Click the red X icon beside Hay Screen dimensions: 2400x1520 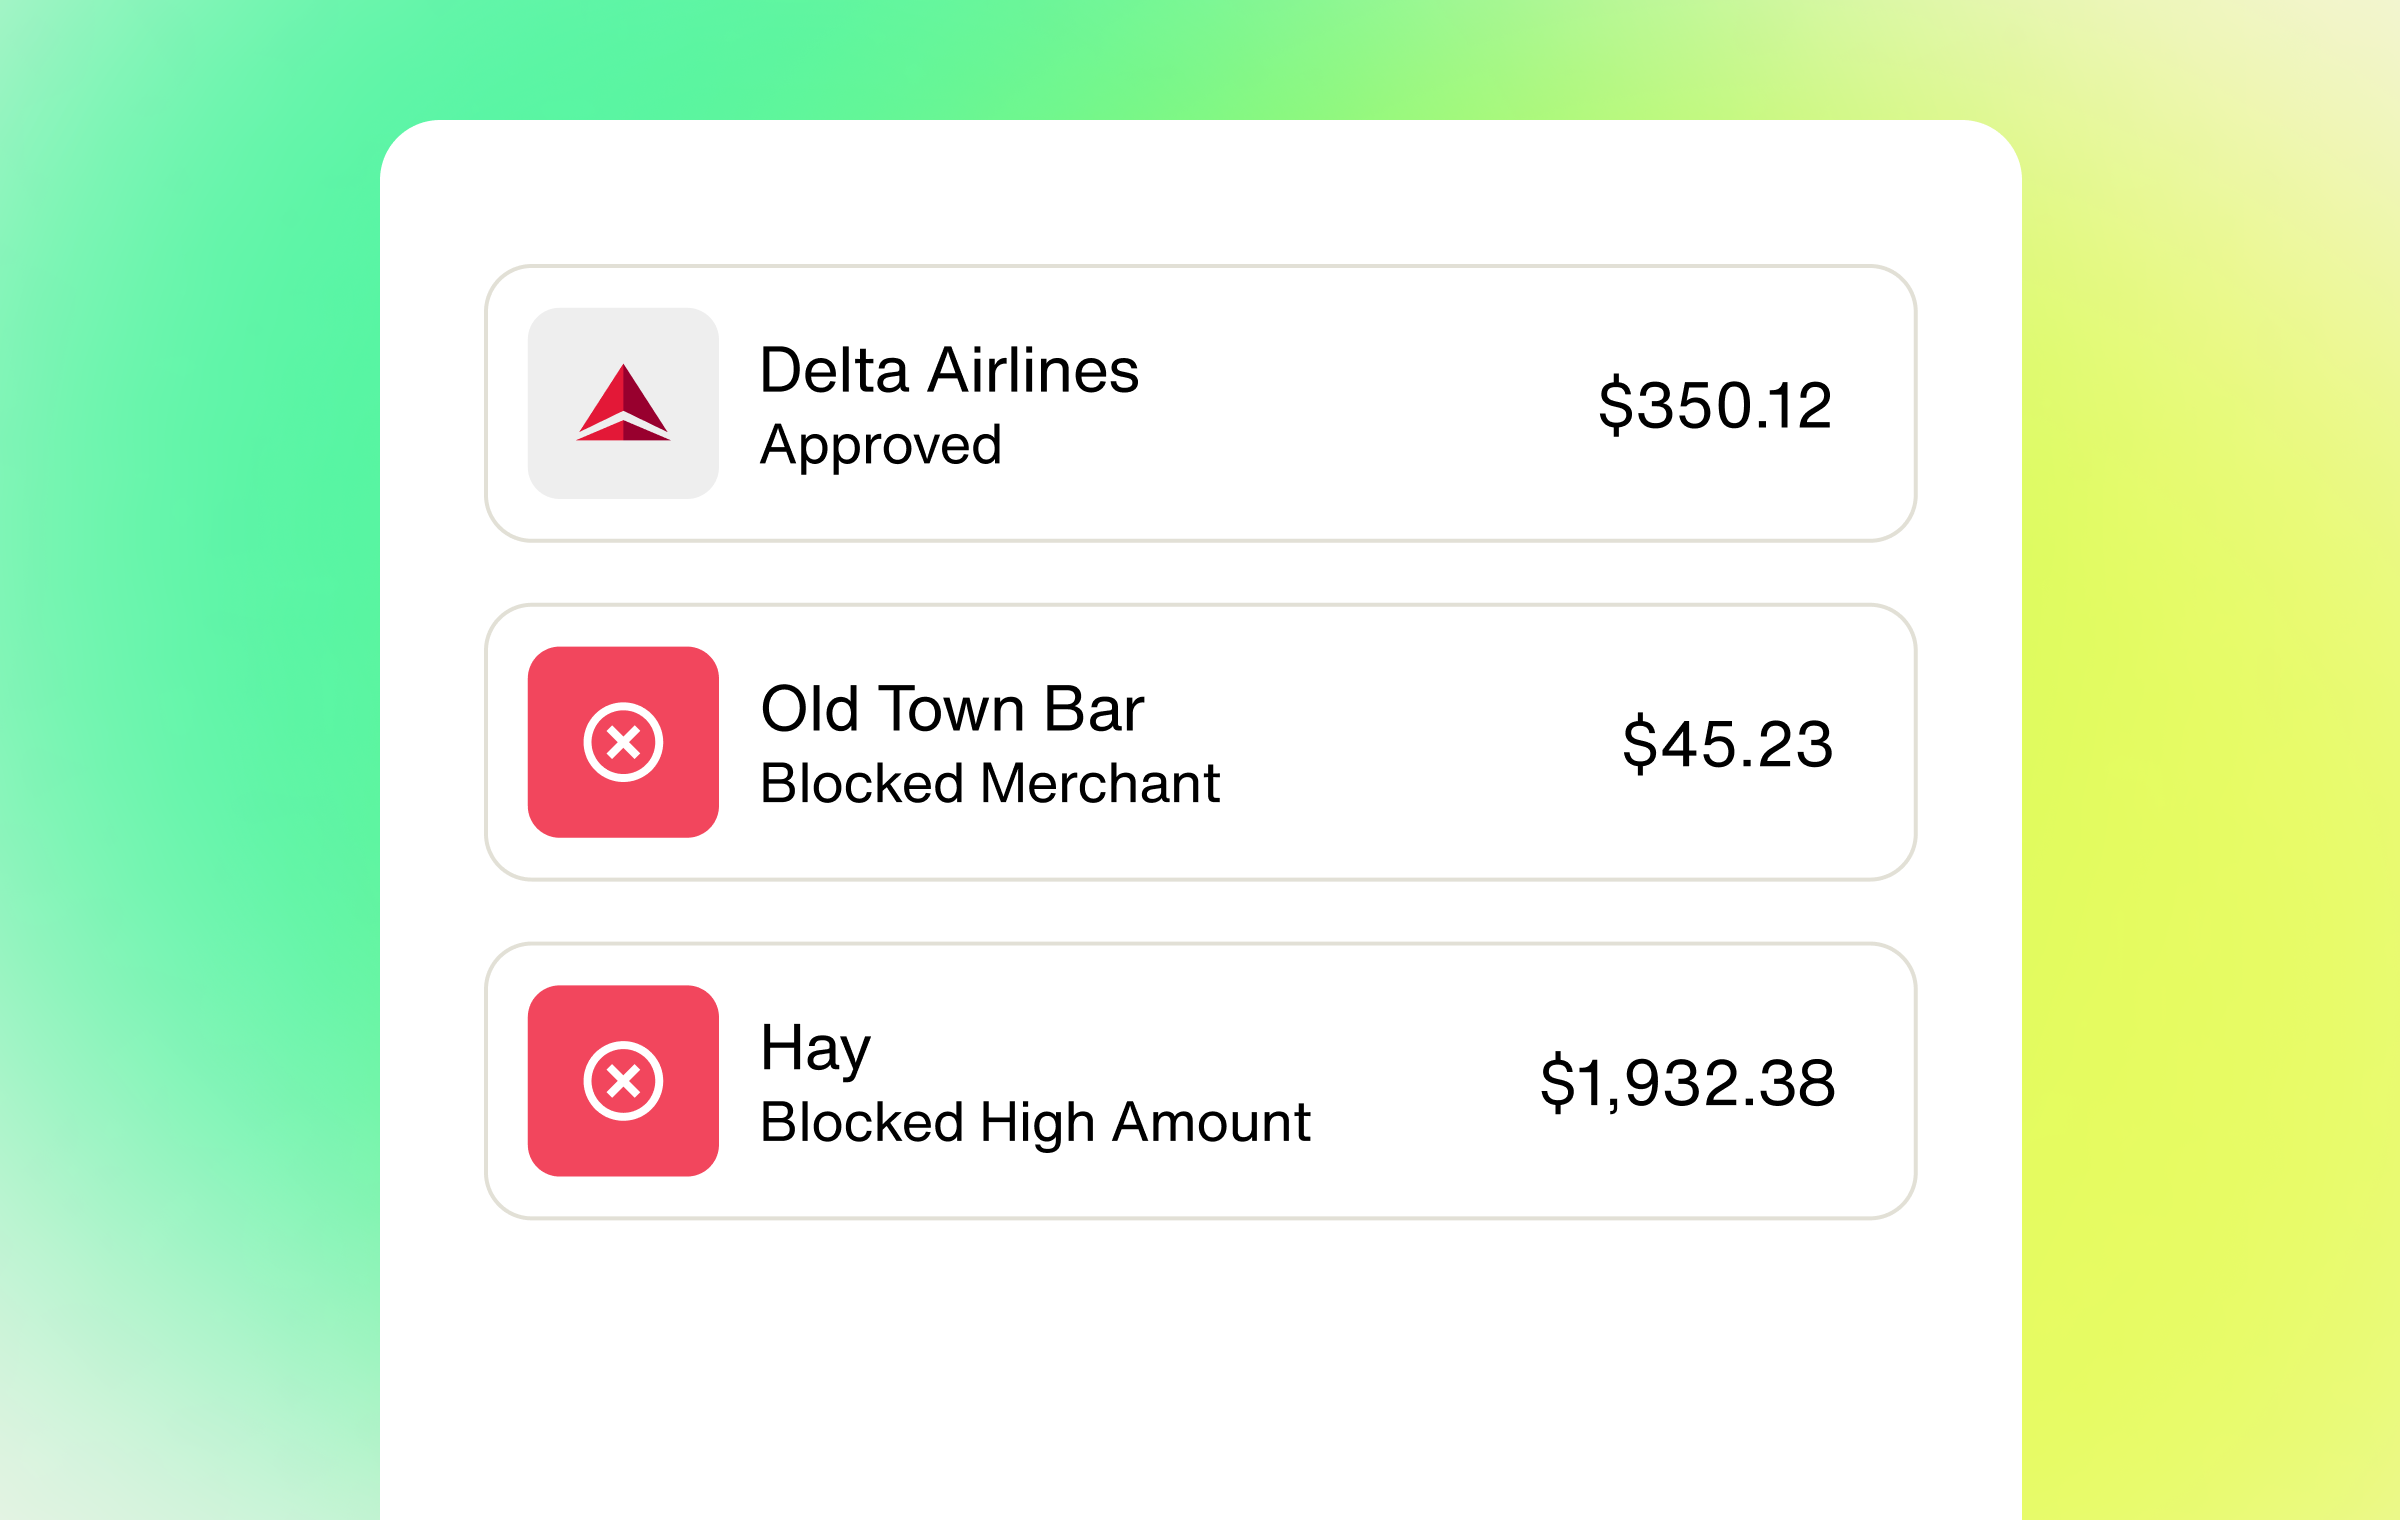pos(623,1081)
